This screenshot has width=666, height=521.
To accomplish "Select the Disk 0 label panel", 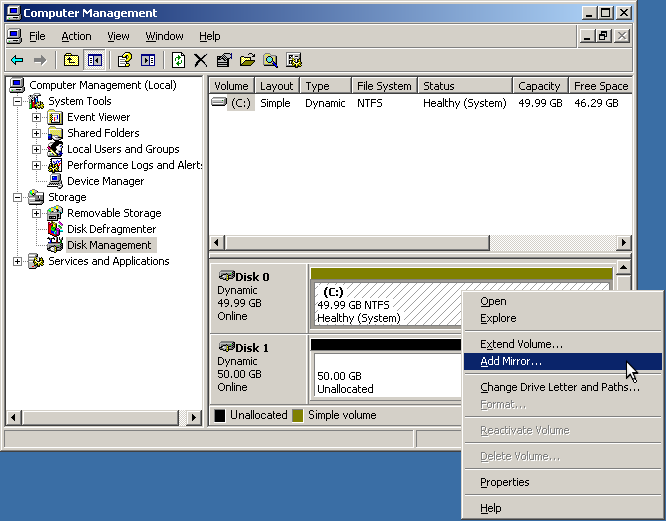I will point(259,298).
